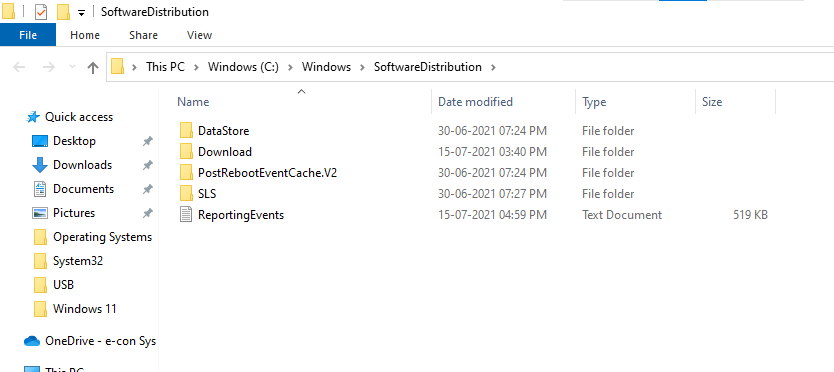This screenshot has height=372, width=834.
Task: Click the Pictures icon in sidebar
Action: (40, 213)
